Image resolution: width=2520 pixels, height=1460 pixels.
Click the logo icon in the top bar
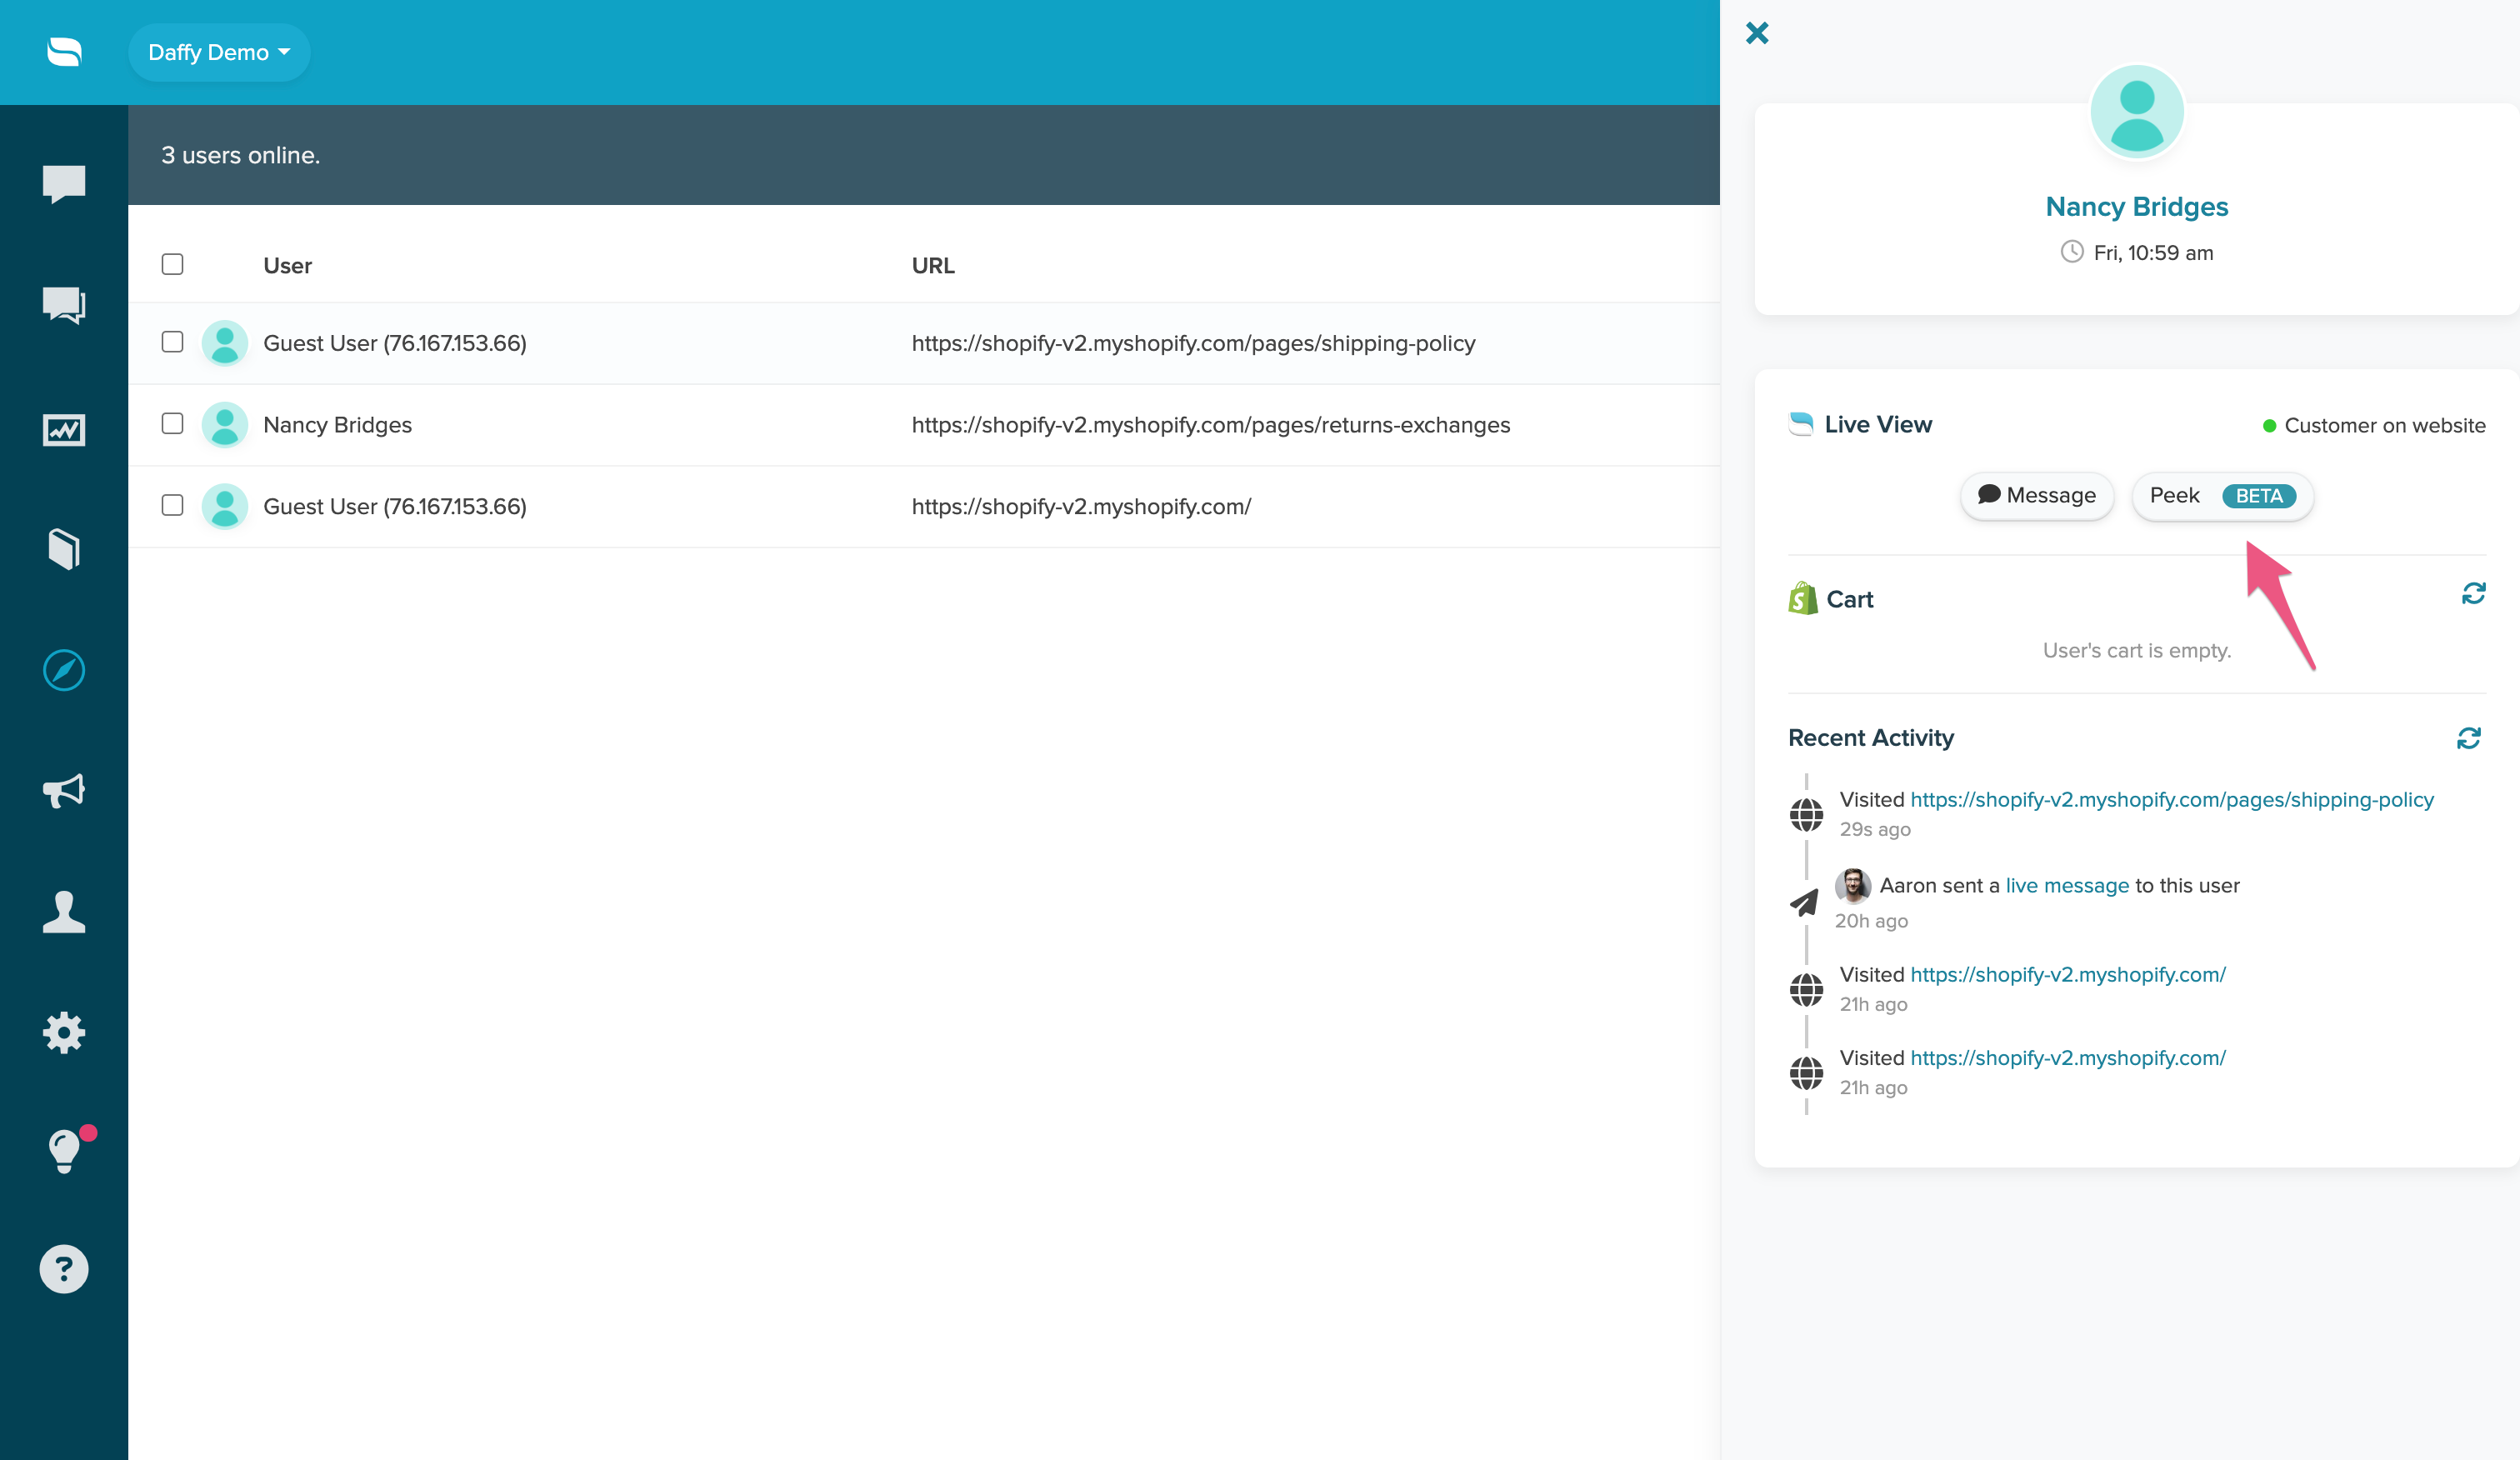64,52
